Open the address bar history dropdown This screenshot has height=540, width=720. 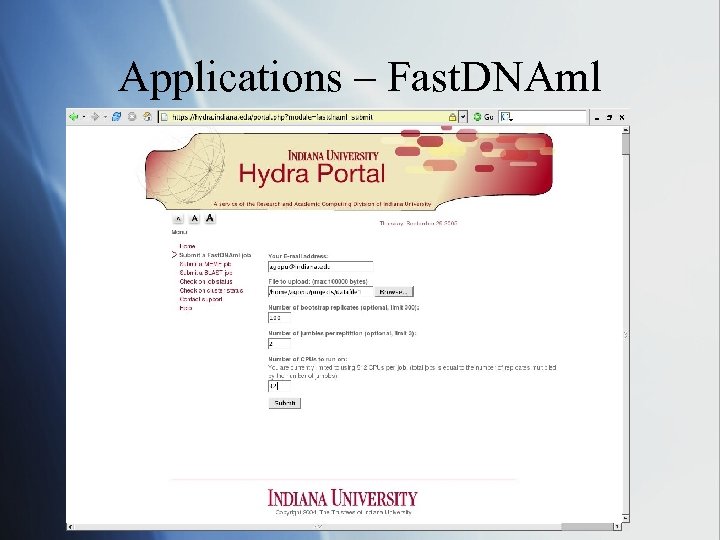click(463, 117)
